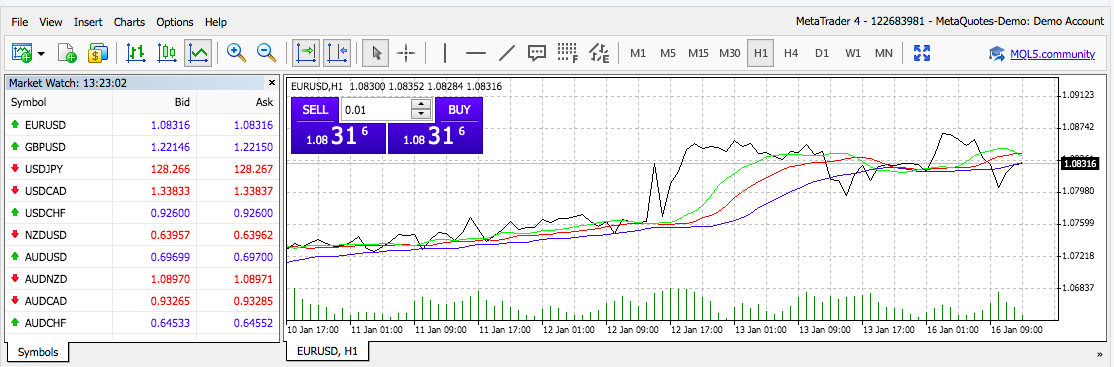
Task: Open the Help menu
Action: (x=215, y=22)
